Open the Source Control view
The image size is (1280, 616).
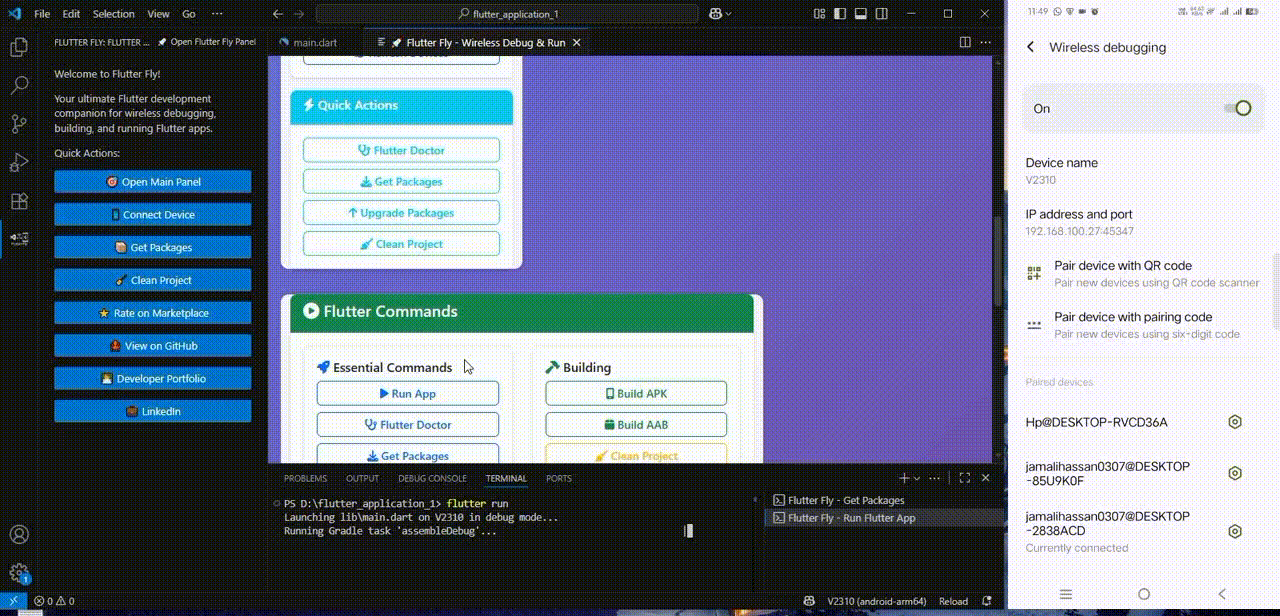coord(20,123)
